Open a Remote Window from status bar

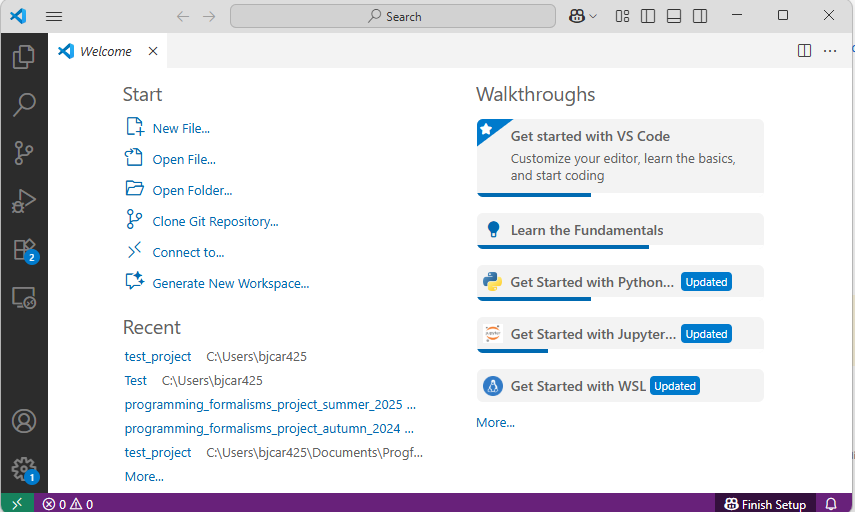(17, 503)
